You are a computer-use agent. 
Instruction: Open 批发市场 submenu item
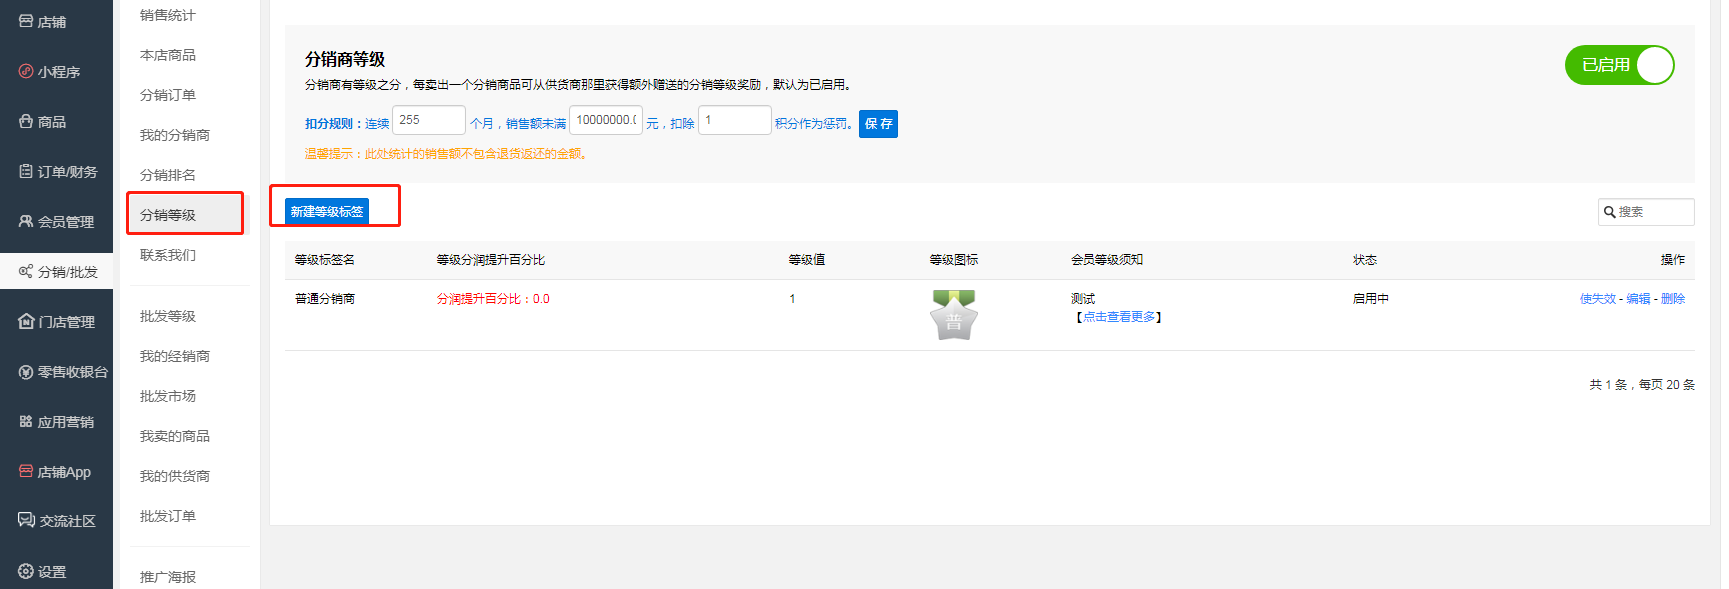168,396
